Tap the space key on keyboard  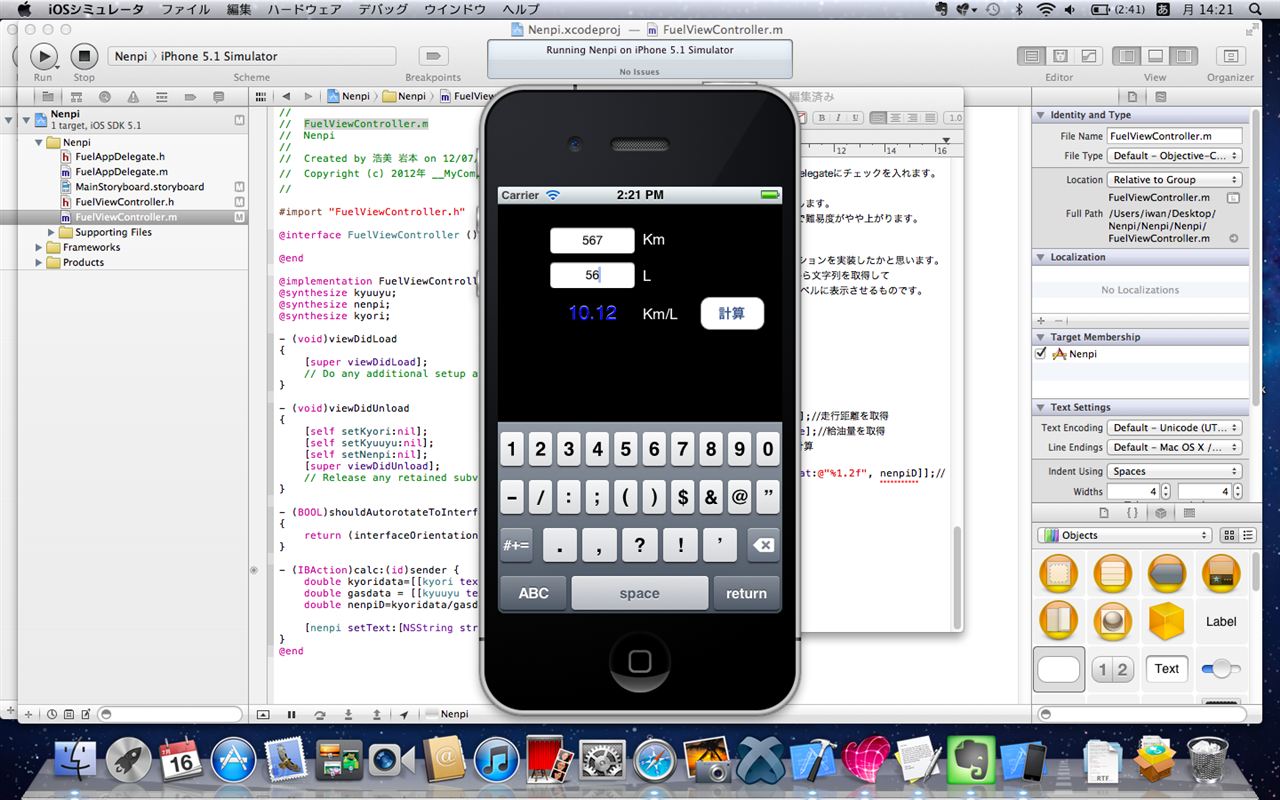pos(639,593)
